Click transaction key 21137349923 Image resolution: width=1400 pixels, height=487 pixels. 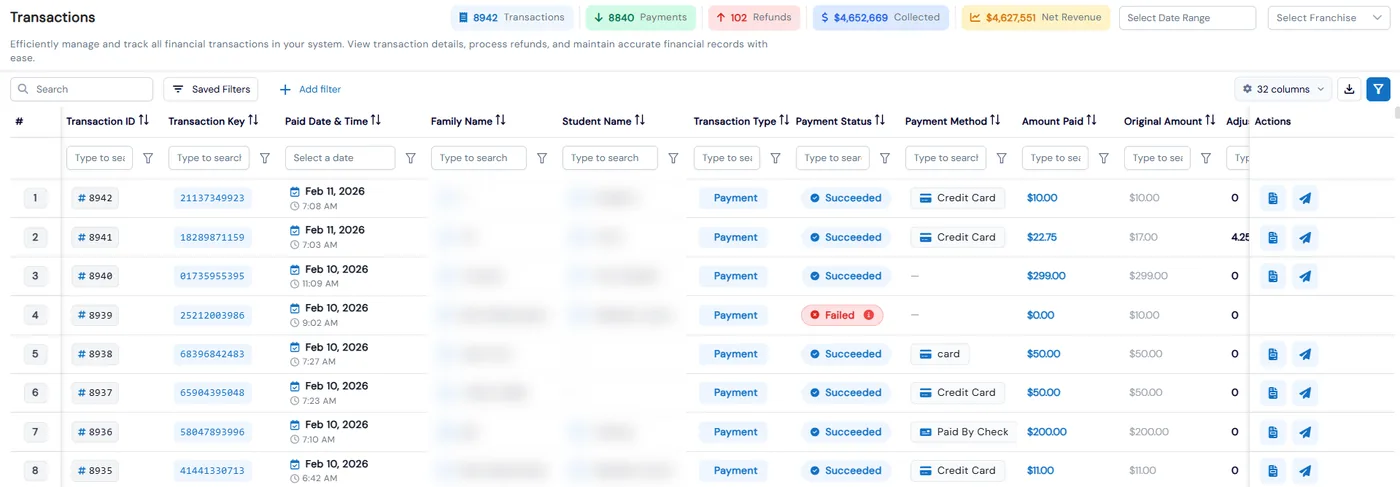[x=212, y=198]
